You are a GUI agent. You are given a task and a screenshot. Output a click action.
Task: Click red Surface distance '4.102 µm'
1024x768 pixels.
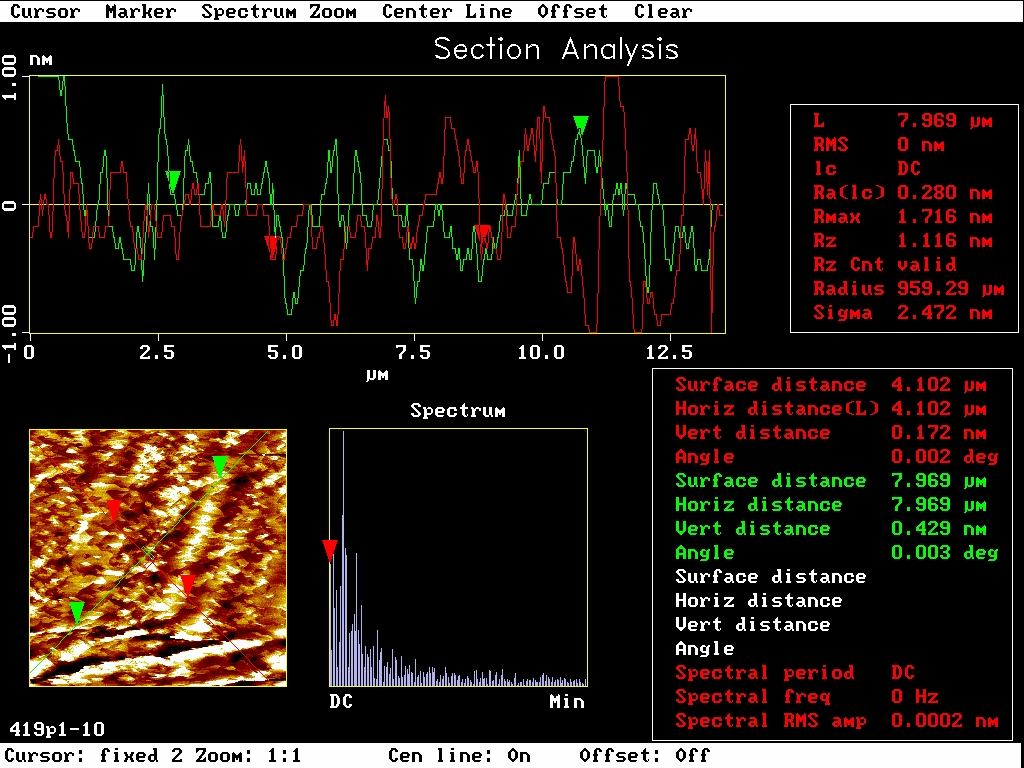[x=939, y=385]
